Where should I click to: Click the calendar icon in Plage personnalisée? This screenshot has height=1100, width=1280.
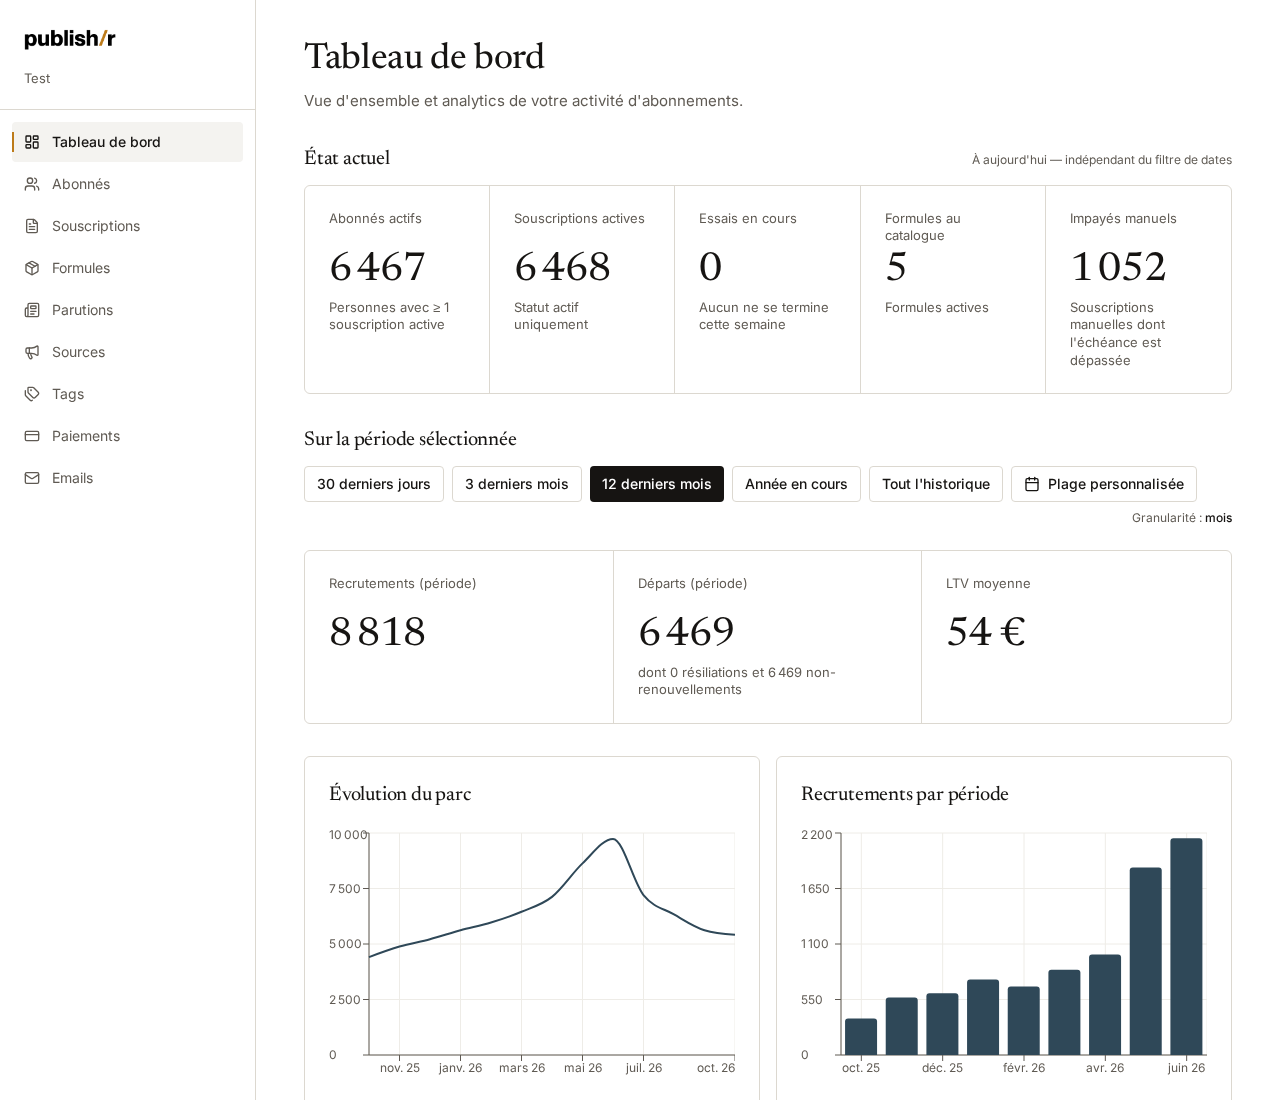1032,484
